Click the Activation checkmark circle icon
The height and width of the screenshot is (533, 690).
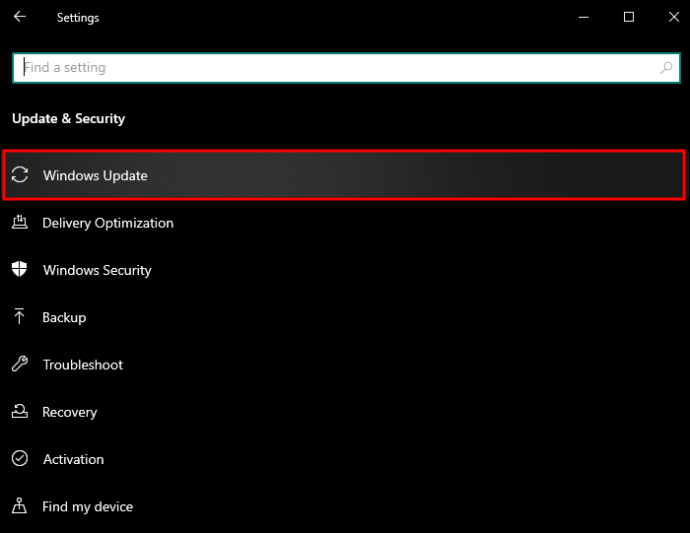[20, 459]
